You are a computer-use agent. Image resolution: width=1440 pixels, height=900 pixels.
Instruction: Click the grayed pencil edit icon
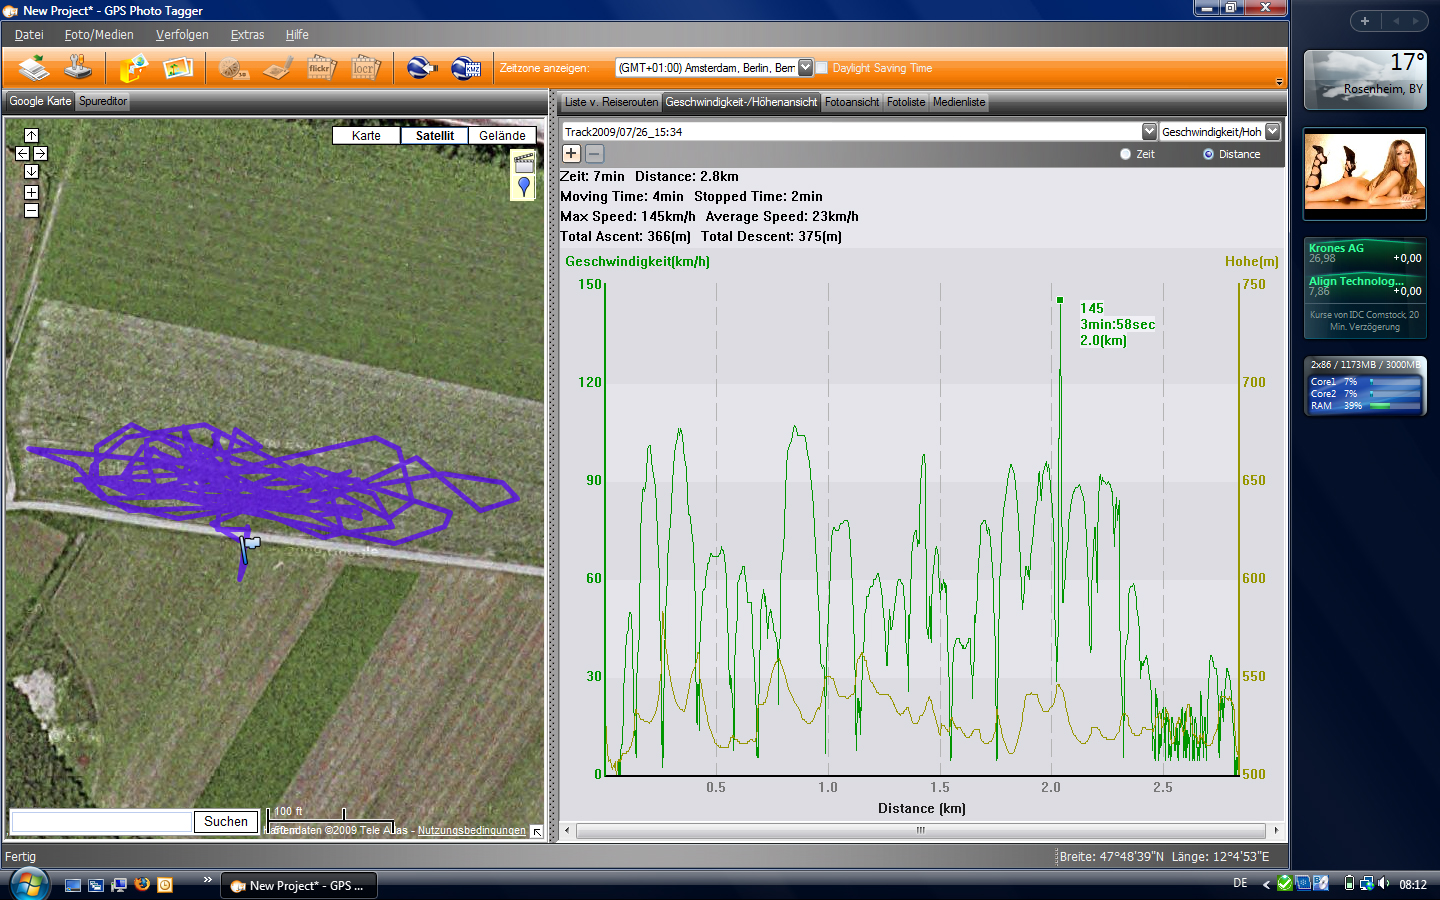click(x=278, y=68)
